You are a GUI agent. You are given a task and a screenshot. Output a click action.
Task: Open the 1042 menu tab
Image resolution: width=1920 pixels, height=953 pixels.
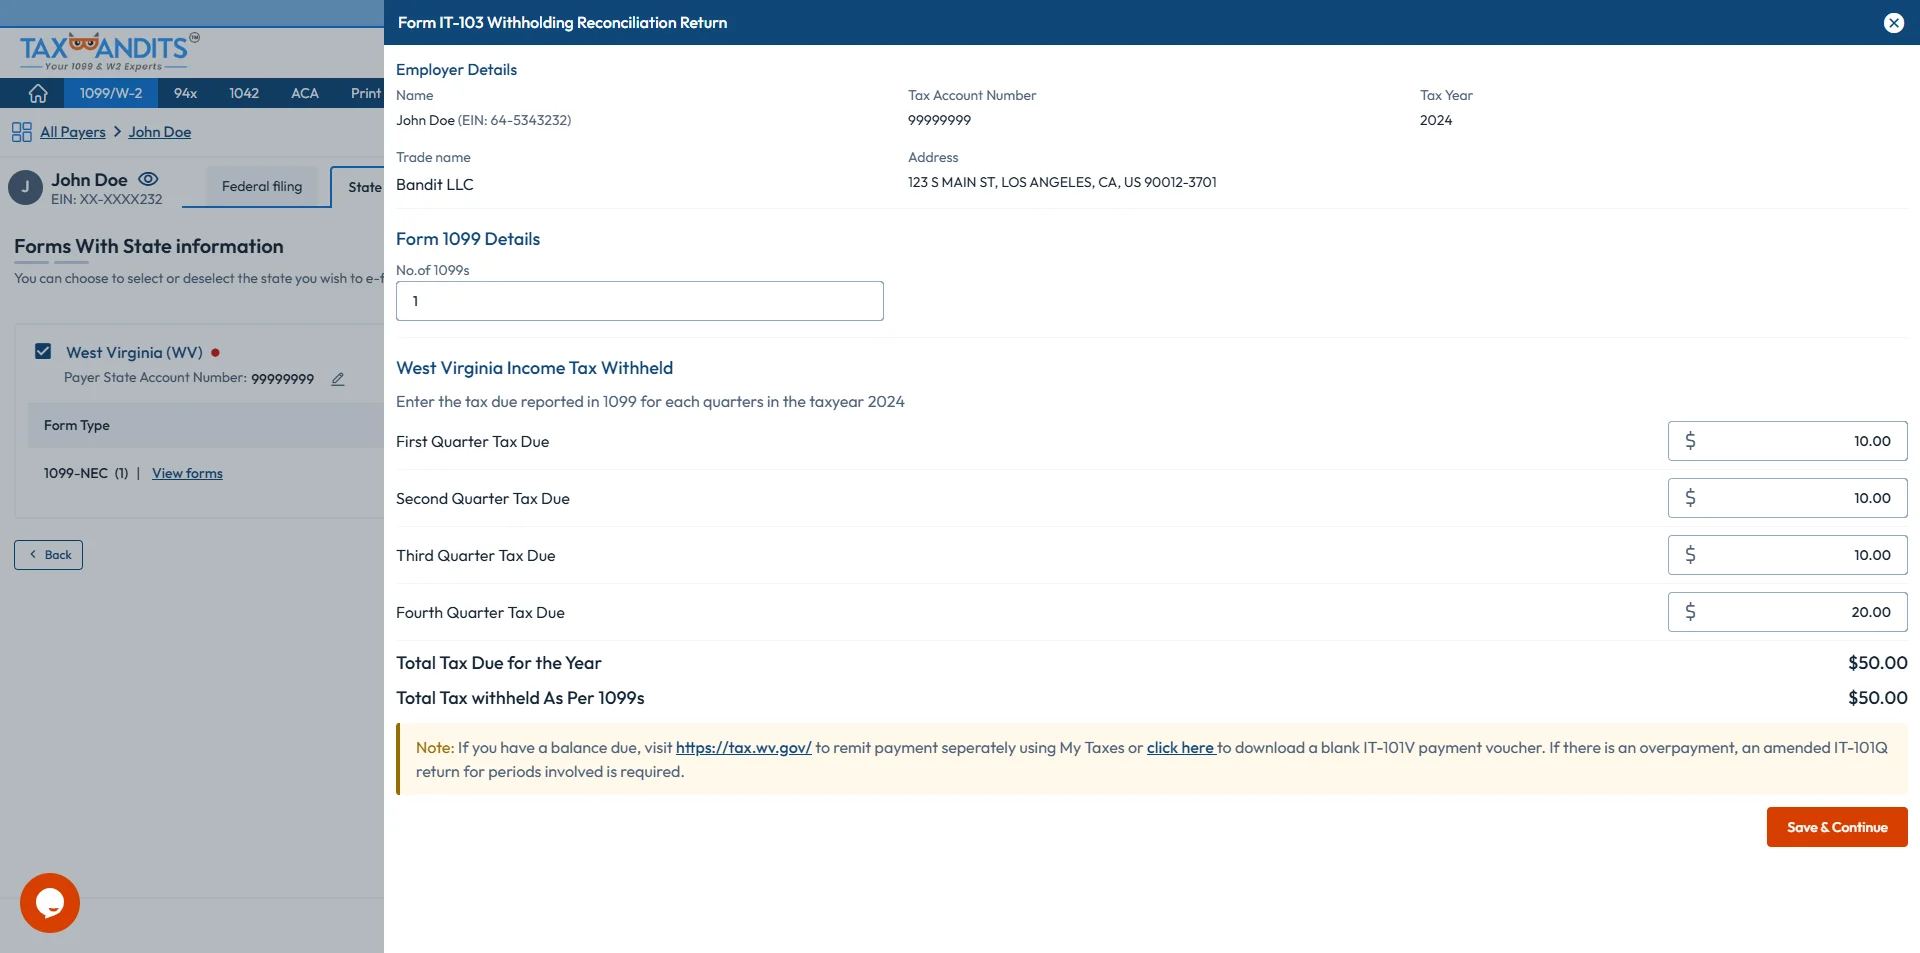click(x=244, y=93)
